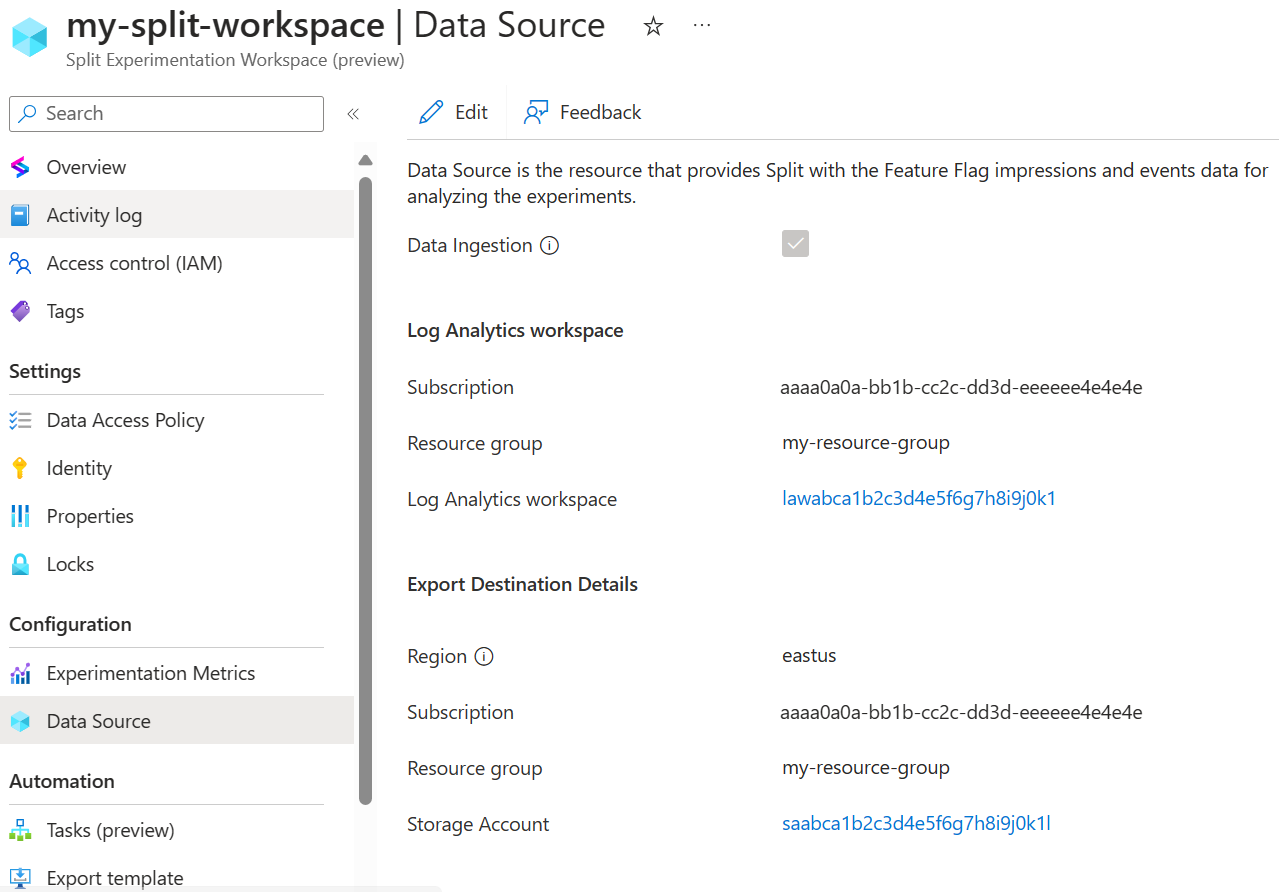The width and height of the screenshot is (1280, 892).
Task: Click the Export Destination Details heading
Action: 522,584
